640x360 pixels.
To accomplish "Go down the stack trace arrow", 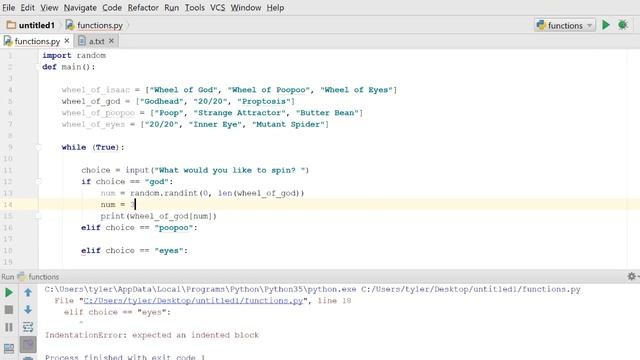I will pyautogui.click(x=28, y=309).
